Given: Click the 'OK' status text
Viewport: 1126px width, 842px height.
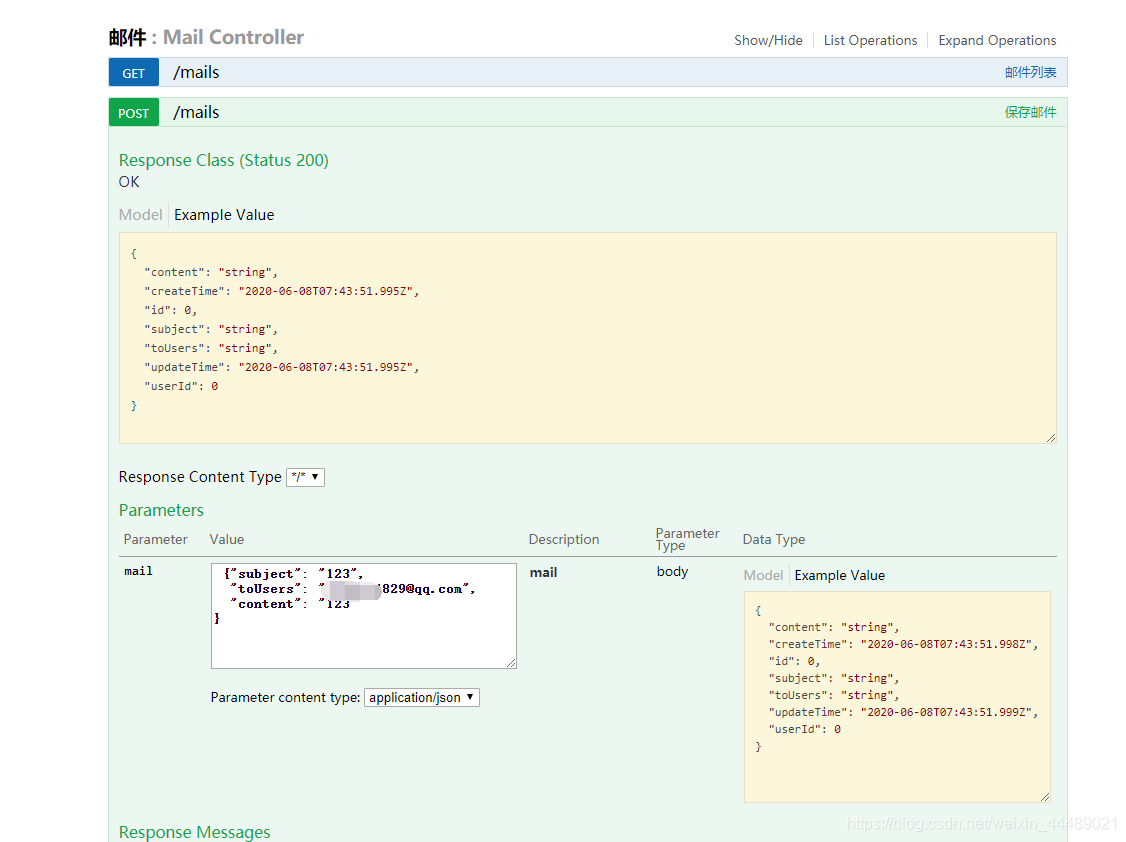Looking at the screenshot, I should [x=129, y=182].
